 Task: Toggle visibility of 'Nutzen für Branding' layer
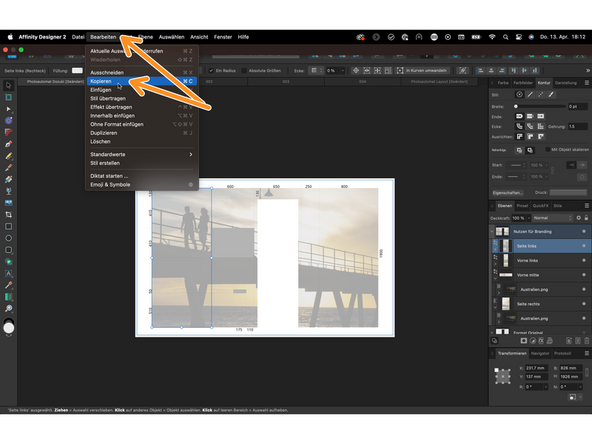pyautogui.click(x=584, y=231)
